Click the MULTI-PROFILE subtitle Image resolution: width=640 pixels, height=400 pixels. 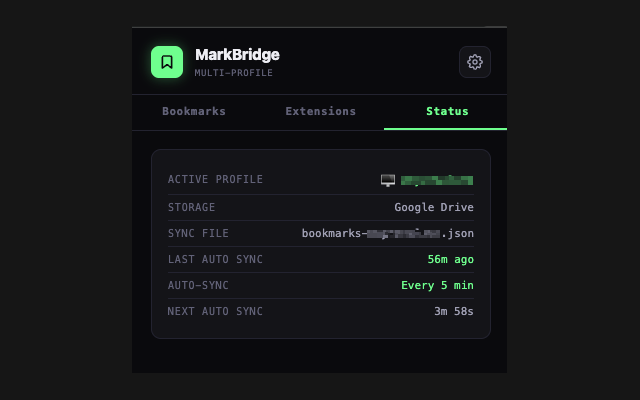point(233,73)
